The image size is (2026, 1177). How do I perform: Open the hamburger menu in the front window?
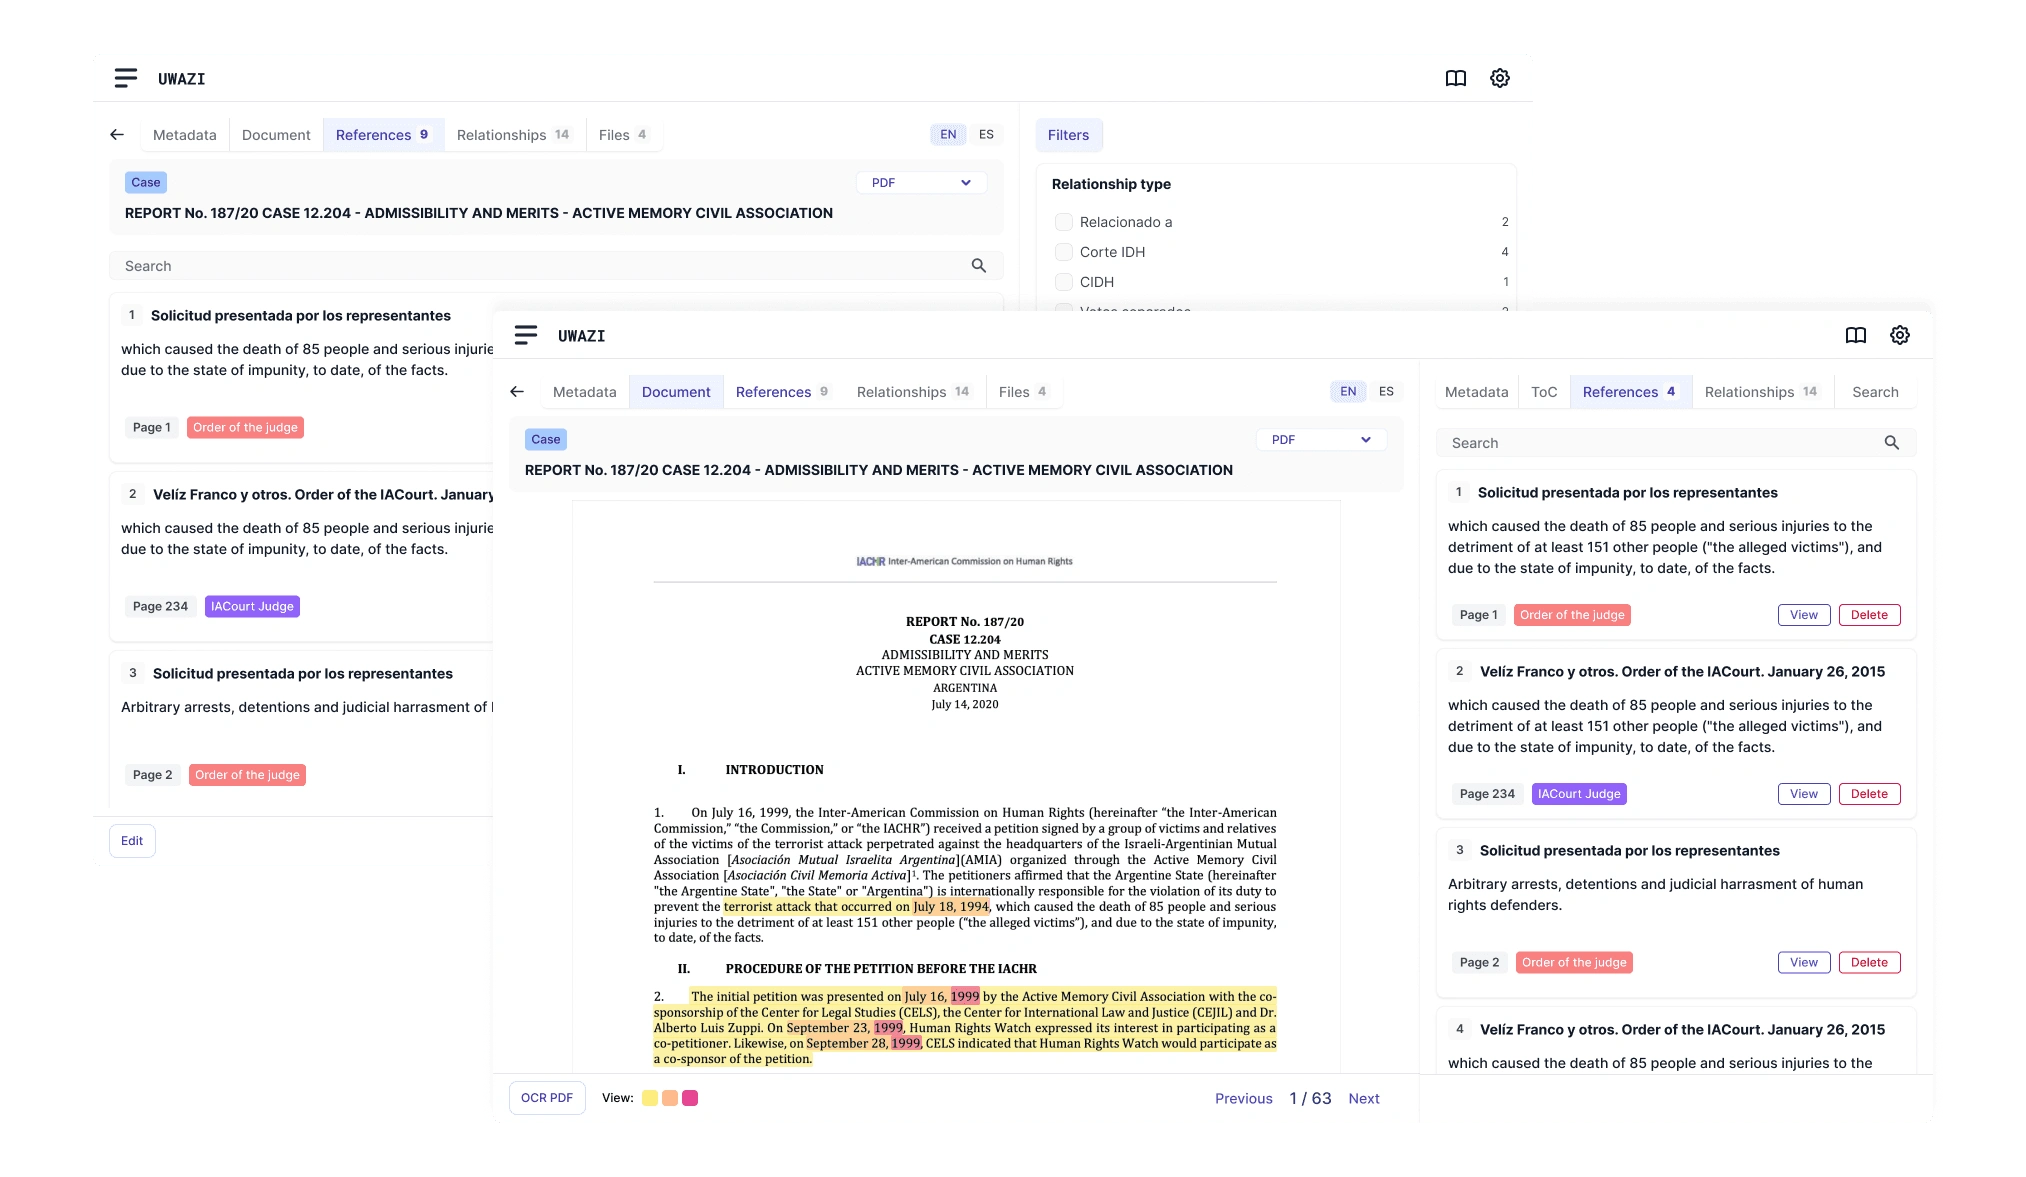[x=527, y=335]
